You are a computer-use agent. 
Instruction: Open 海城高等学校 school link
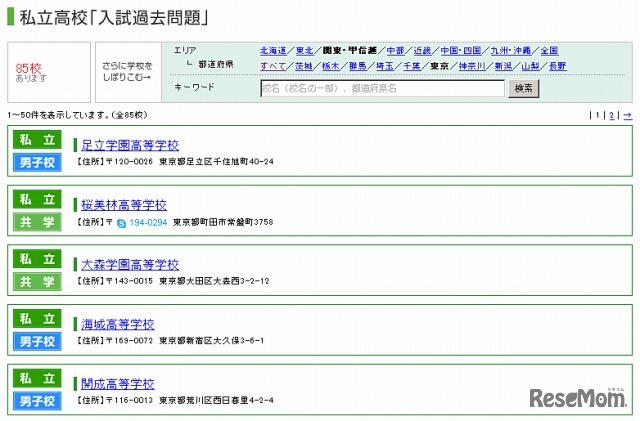pyautogui.click(x=118, y=324)
